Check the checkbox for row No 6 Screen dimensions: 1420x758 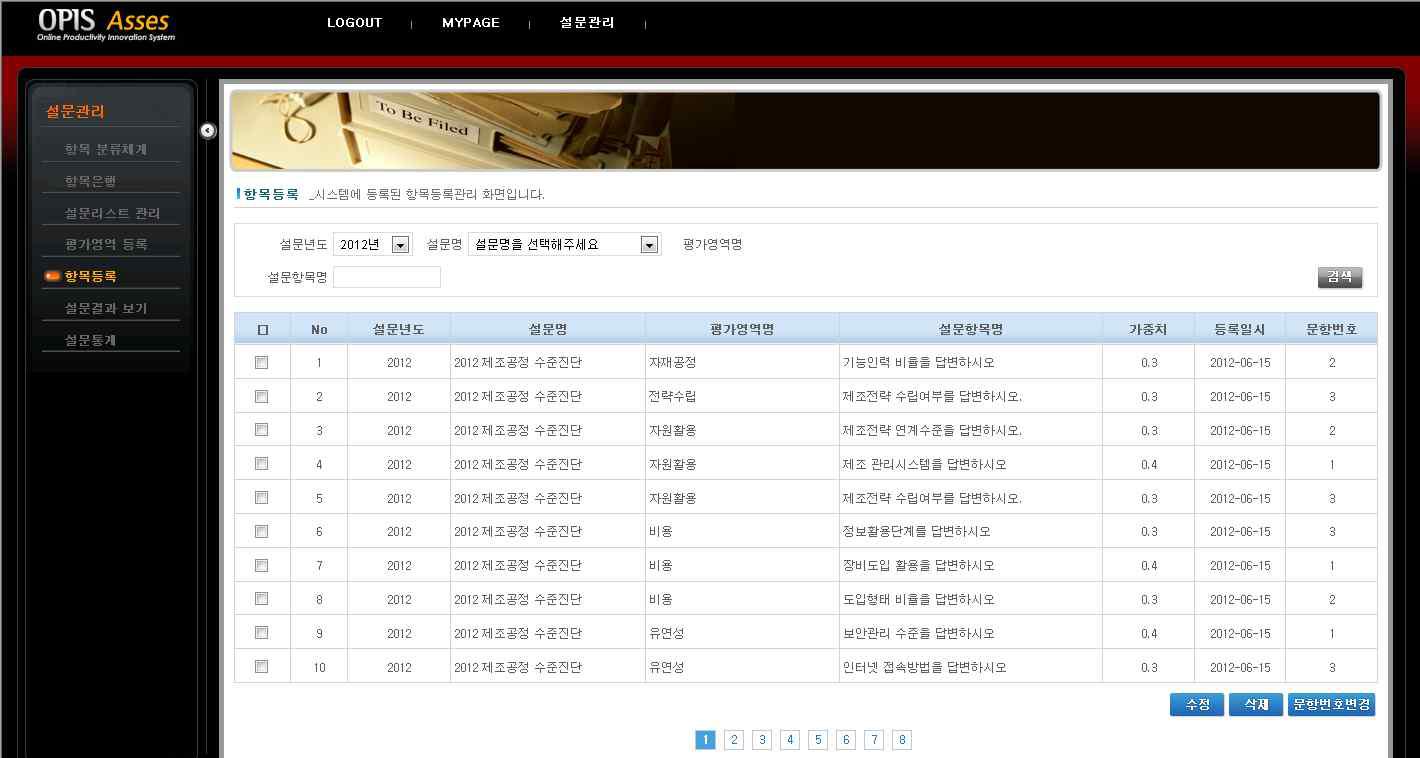pos(262,531)
